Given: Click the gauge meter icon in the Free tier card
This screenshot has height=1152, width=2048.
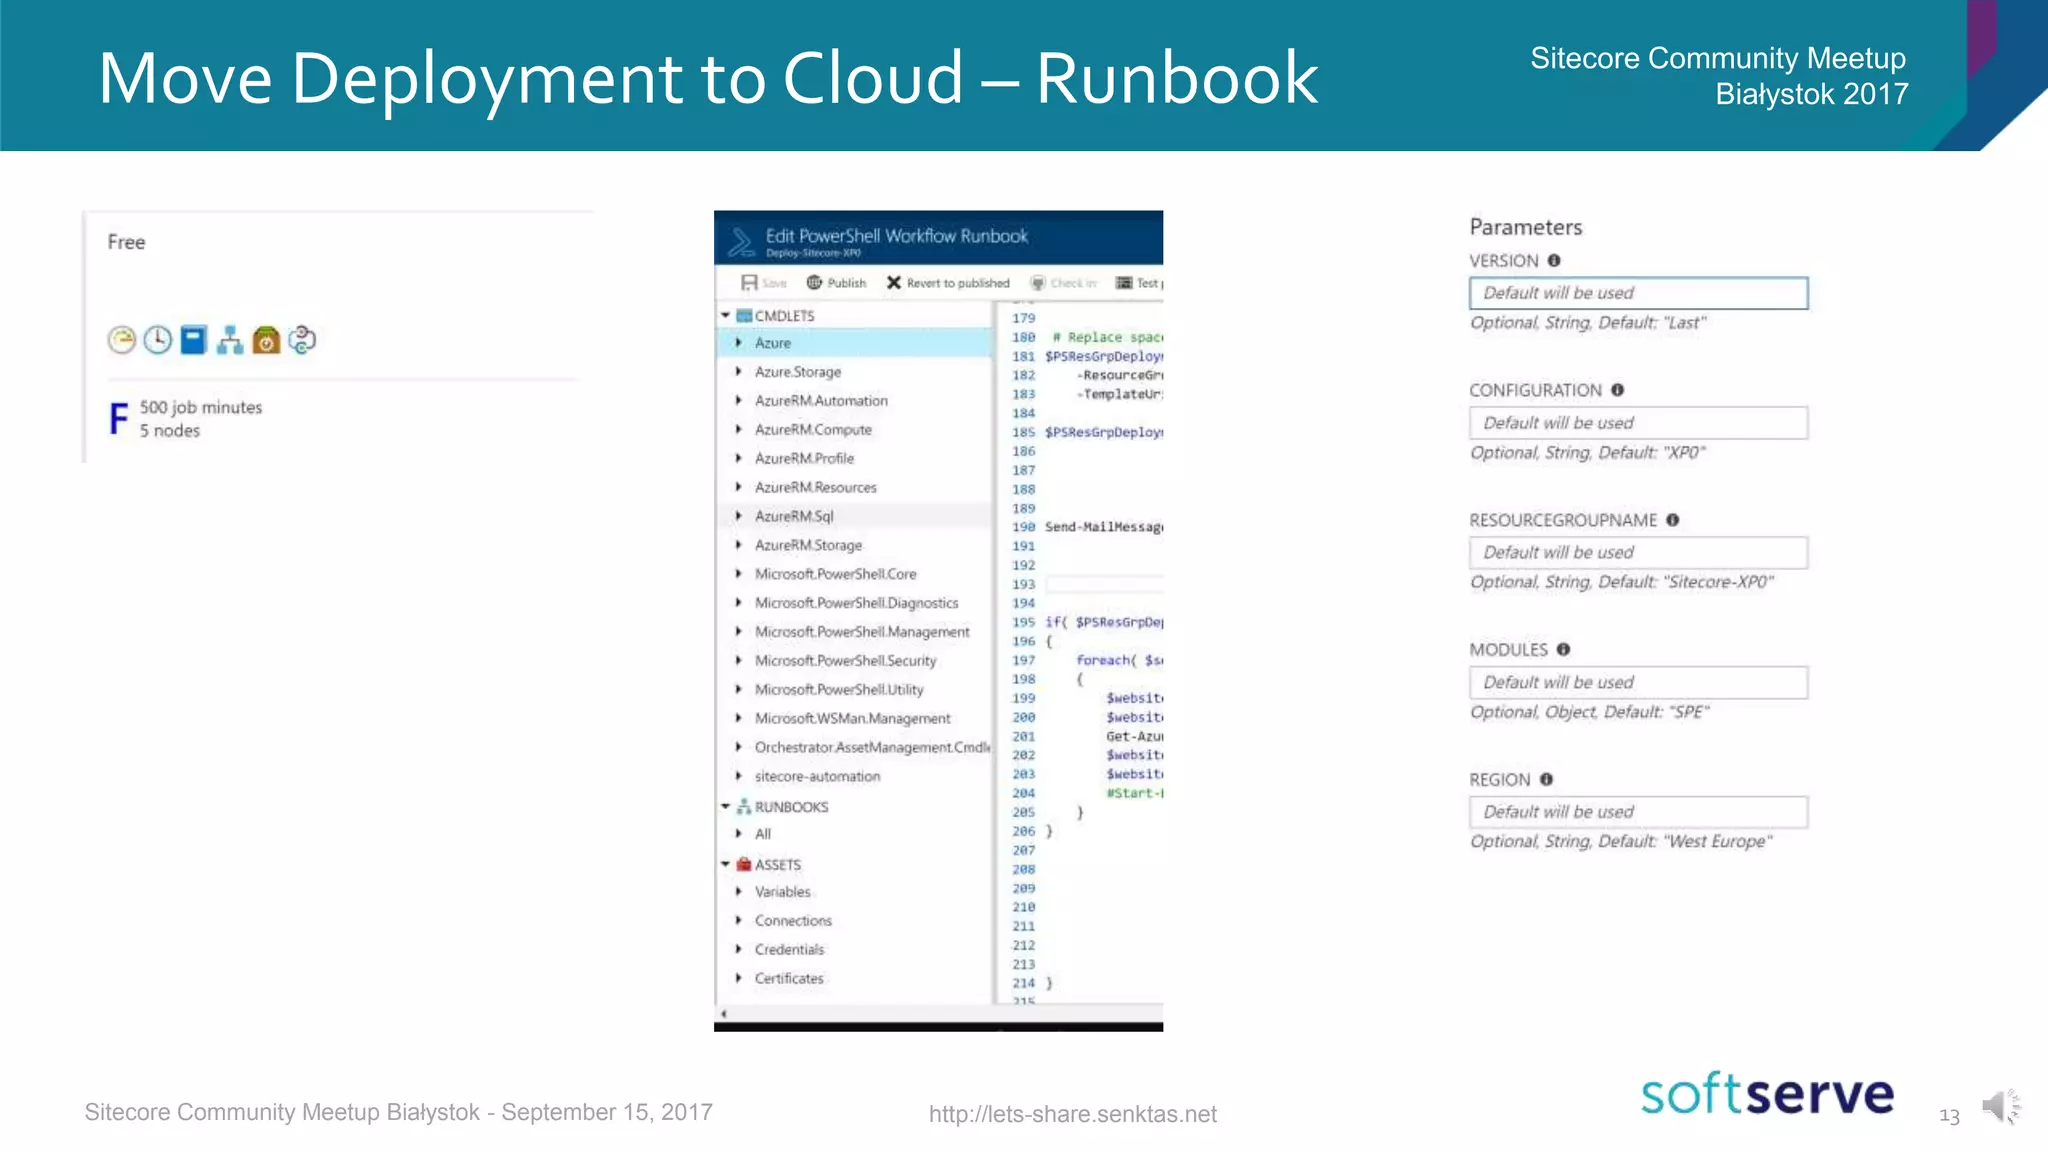Looking at the screenshot, I should pyautogui.click(x=122, y=340).
